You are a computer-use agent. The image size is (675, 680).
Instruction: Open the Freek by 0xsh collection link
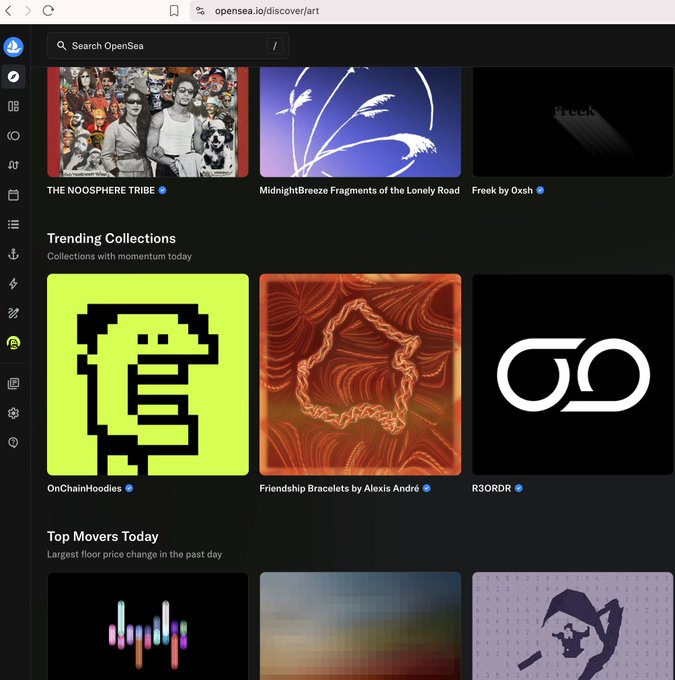click(x=502, y=190)
